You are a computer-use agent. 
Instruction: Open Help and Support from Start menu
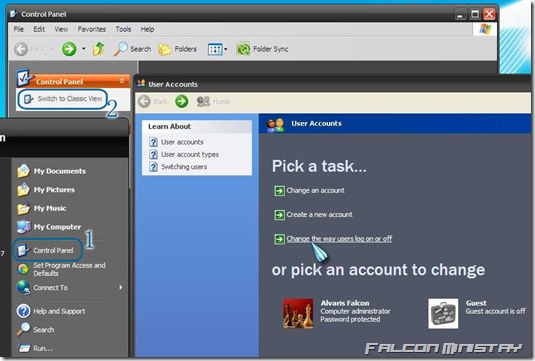coord(51,311)
